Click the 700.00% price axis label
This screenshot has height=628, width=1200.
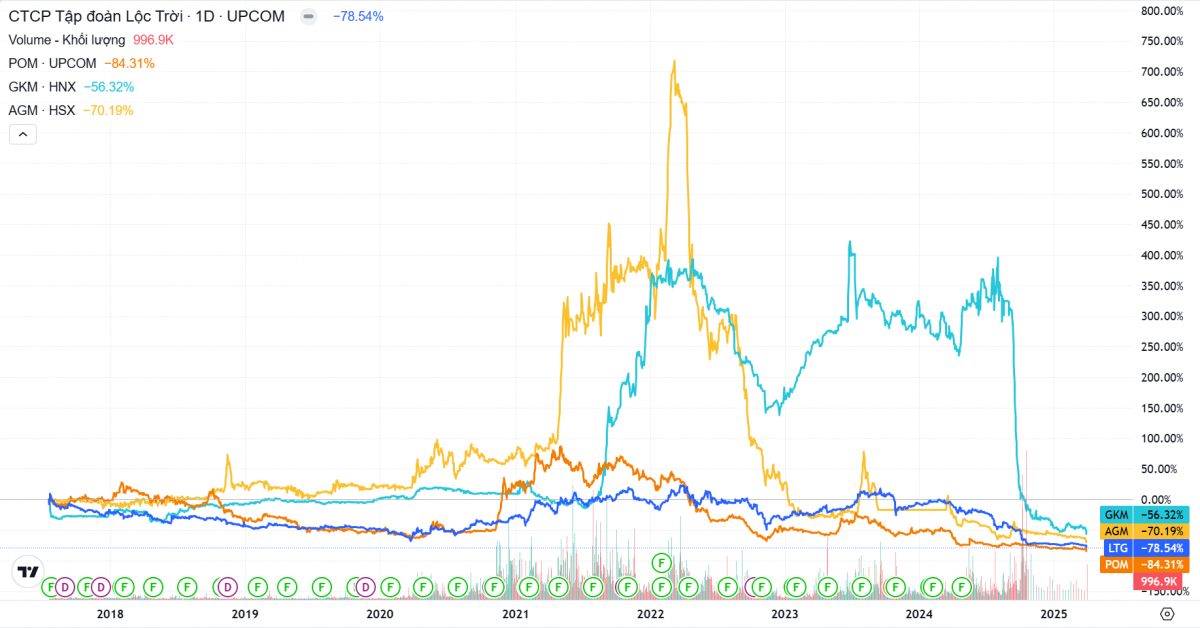pos(1162,72)
